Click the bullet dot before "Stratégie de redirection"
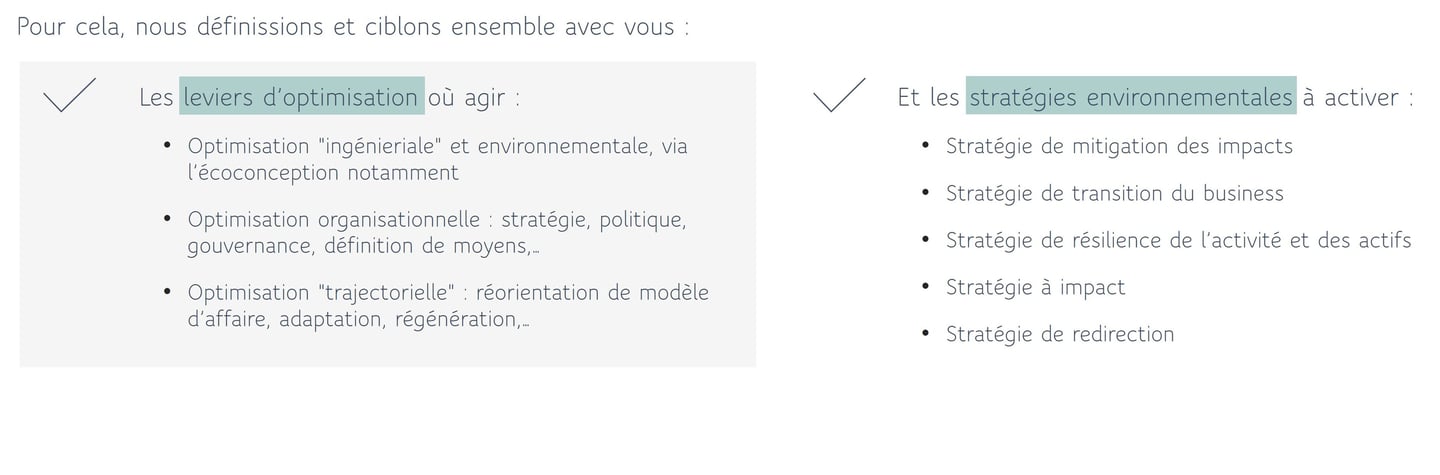This screenshot has height=475, width=1440. [x=926, y=333]
